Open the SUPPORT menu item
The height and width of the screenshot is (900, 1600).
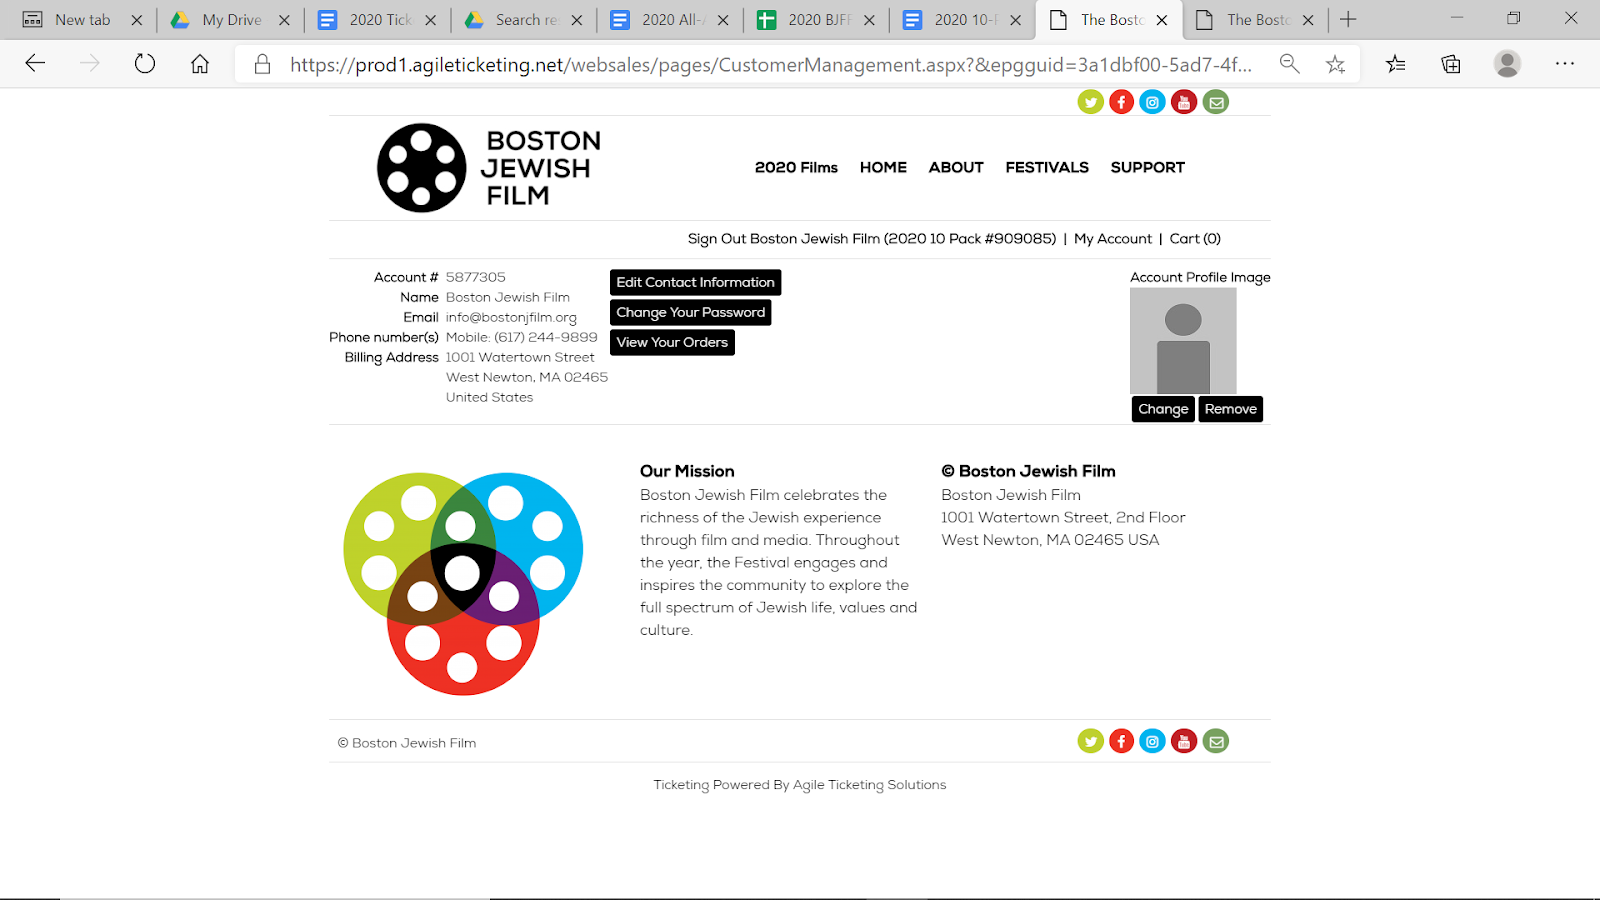tap(1147, 167)
